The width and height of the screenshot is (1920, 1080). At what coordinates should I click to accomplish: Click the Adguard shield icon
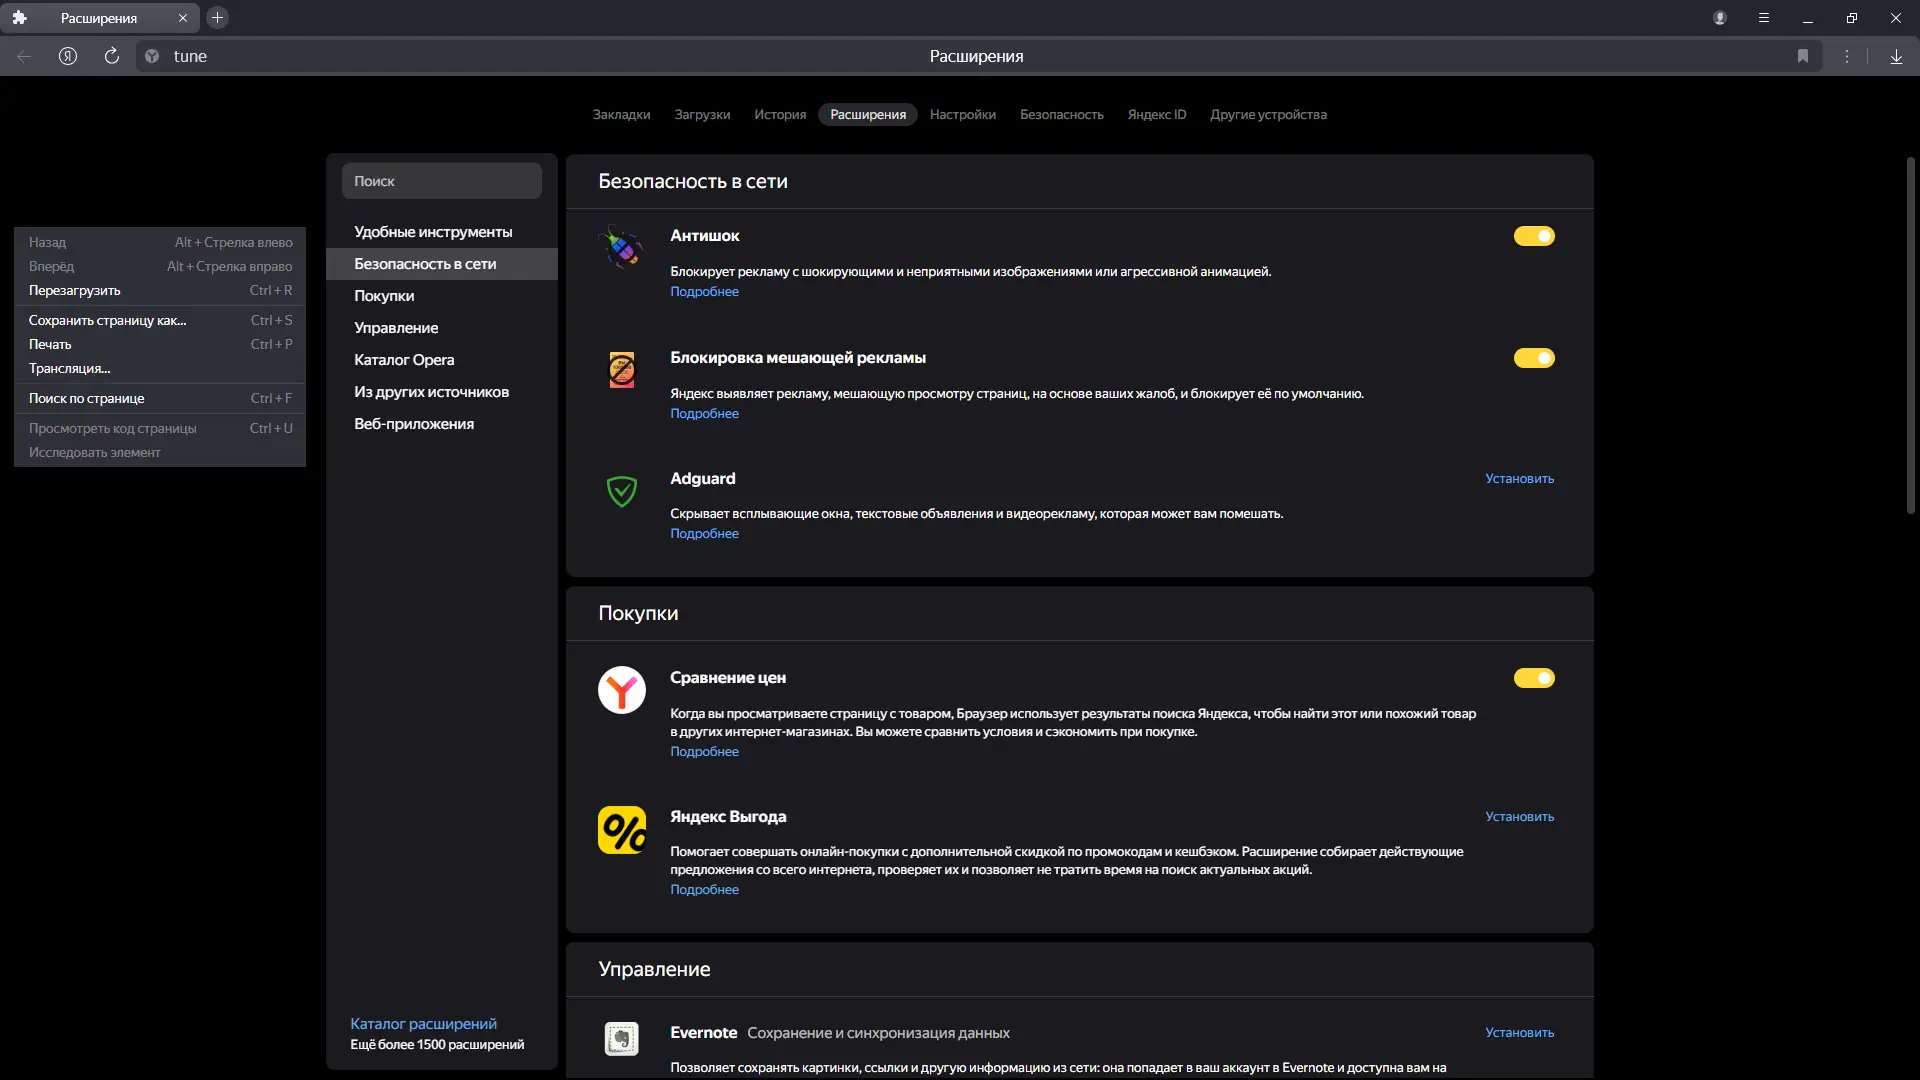(621, 491)
